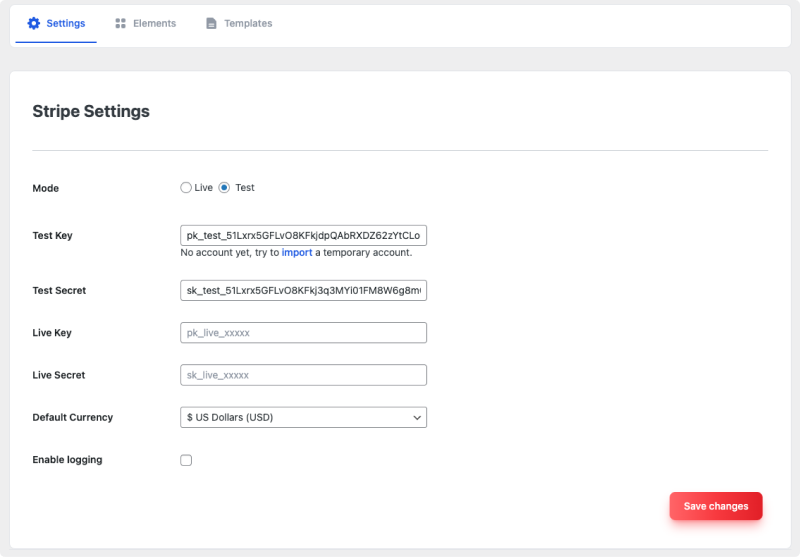Click the 'Enable logging' text label
Viewport: 800px width, 557px height.
(x=67, y=460)
